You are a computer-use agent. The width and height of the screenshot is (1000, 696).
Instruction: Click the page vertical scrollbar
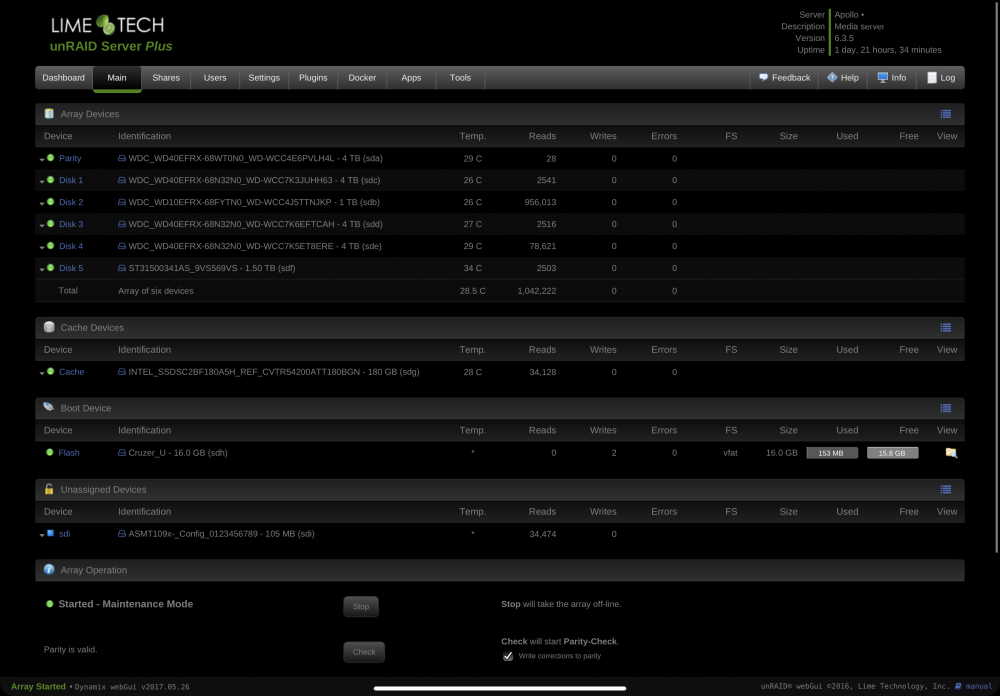pos(997,278)
